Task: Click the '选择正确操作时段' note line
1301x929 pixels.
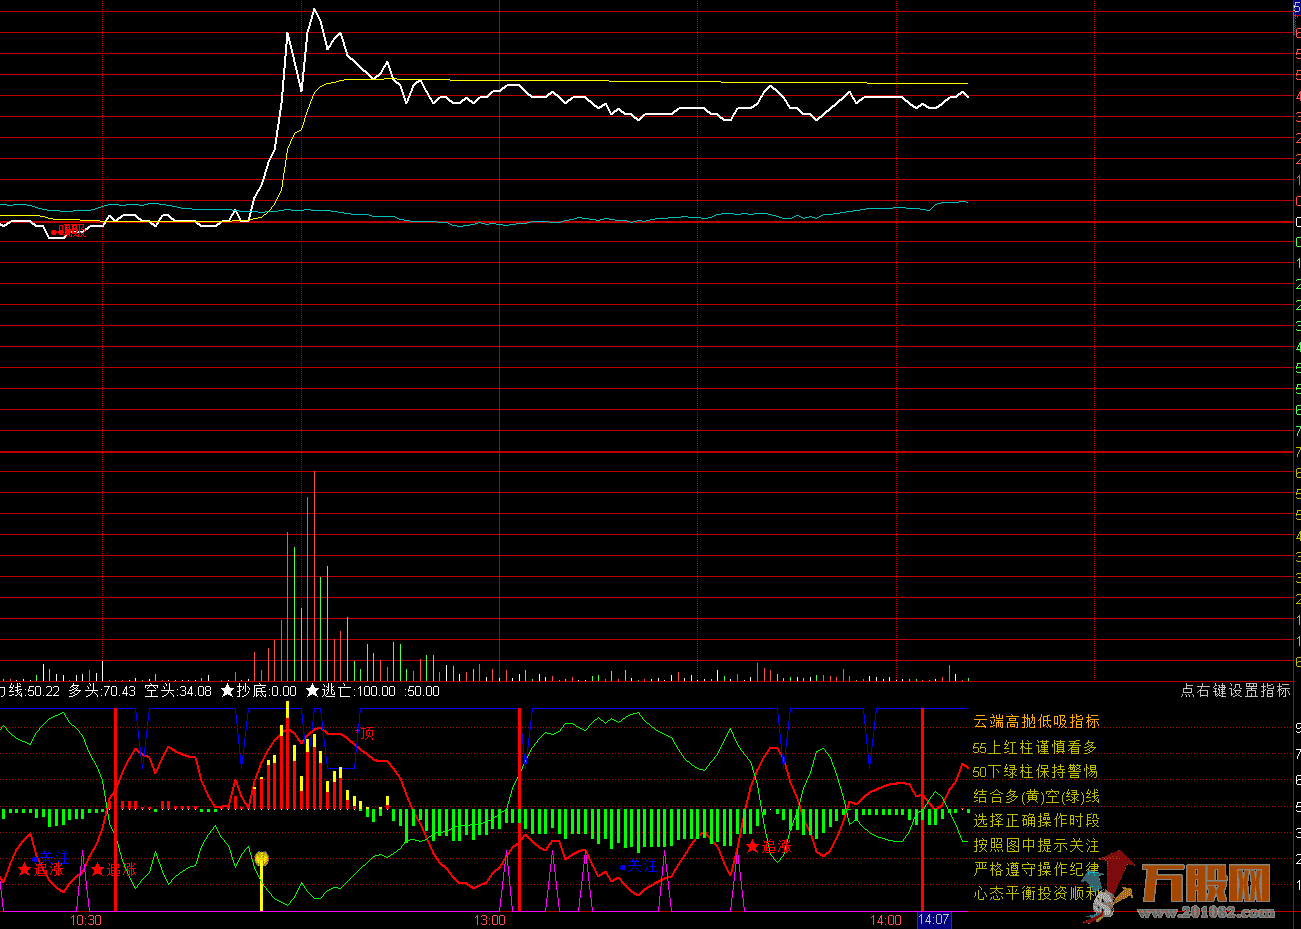Action: click(x=1036, y=820)
